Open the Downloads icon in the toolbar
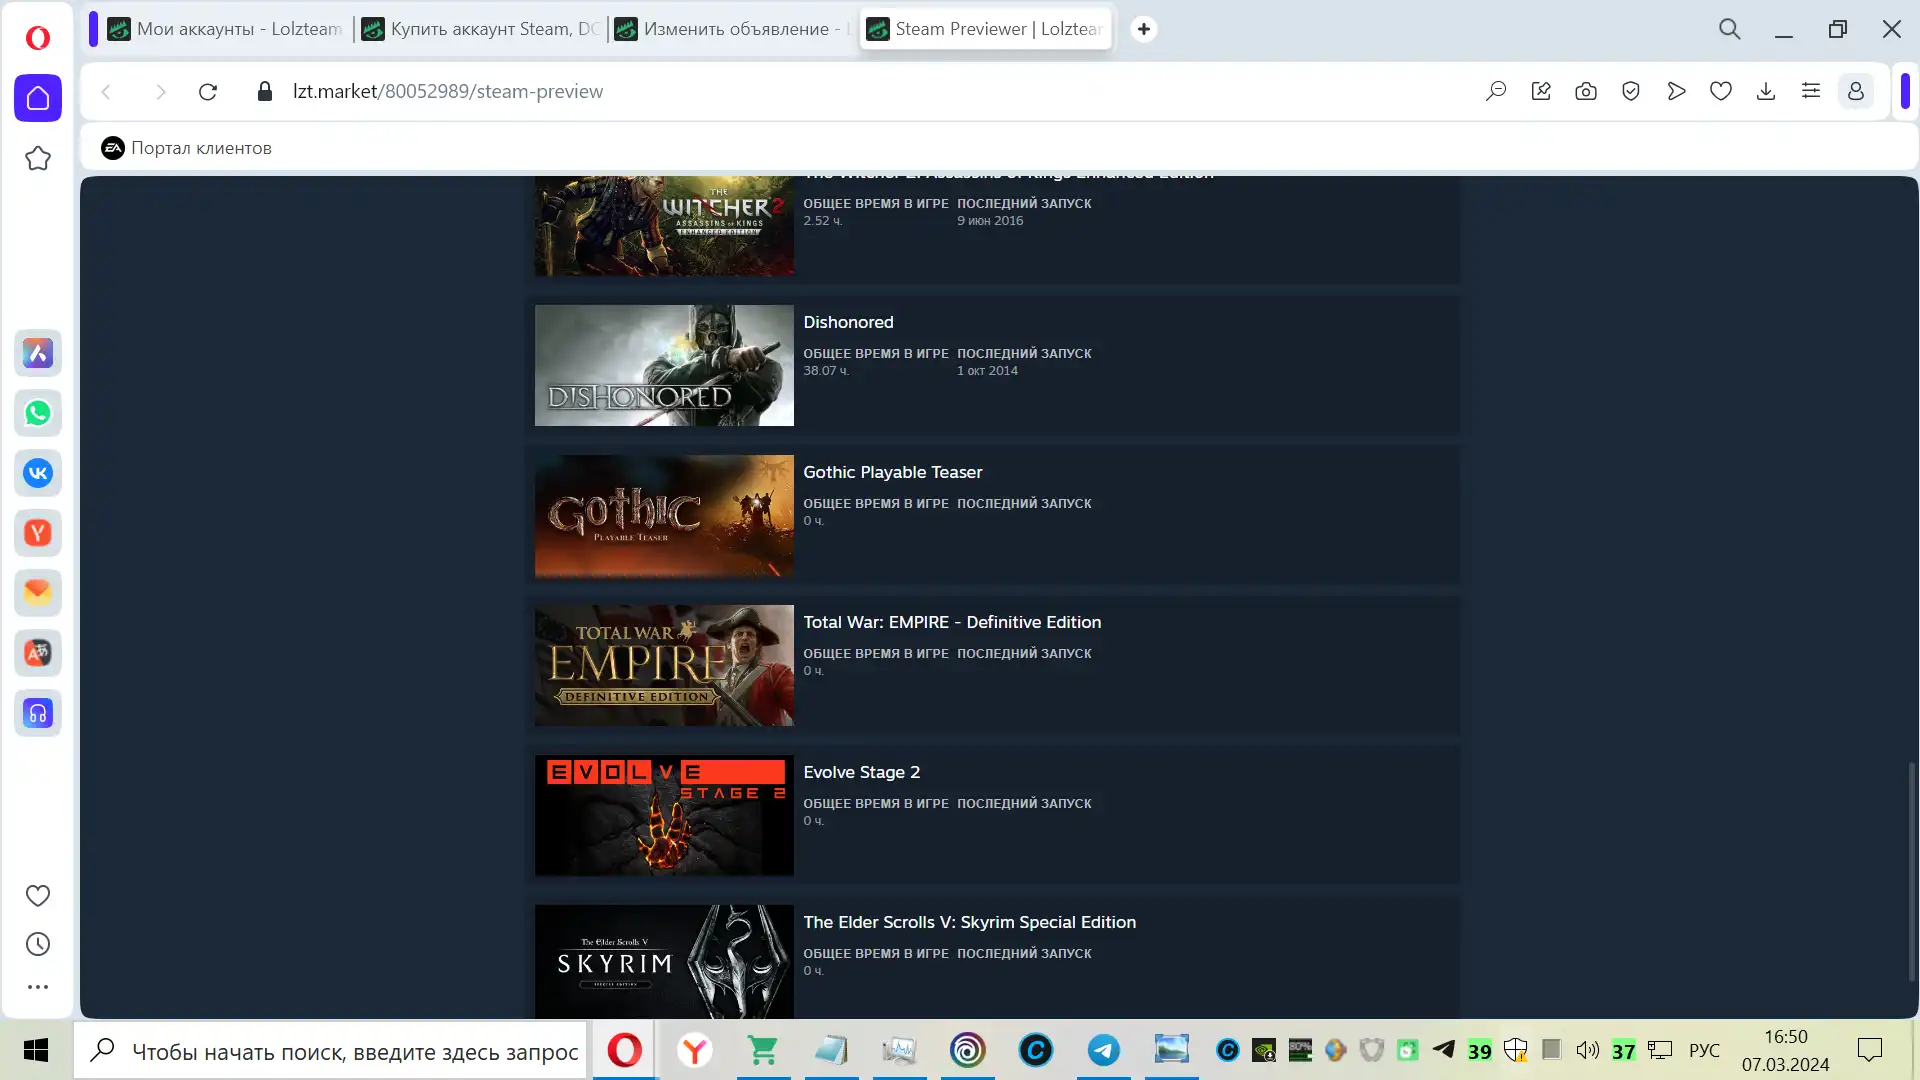This screenshot has height=1080, width=1920. coord(1766,91)
